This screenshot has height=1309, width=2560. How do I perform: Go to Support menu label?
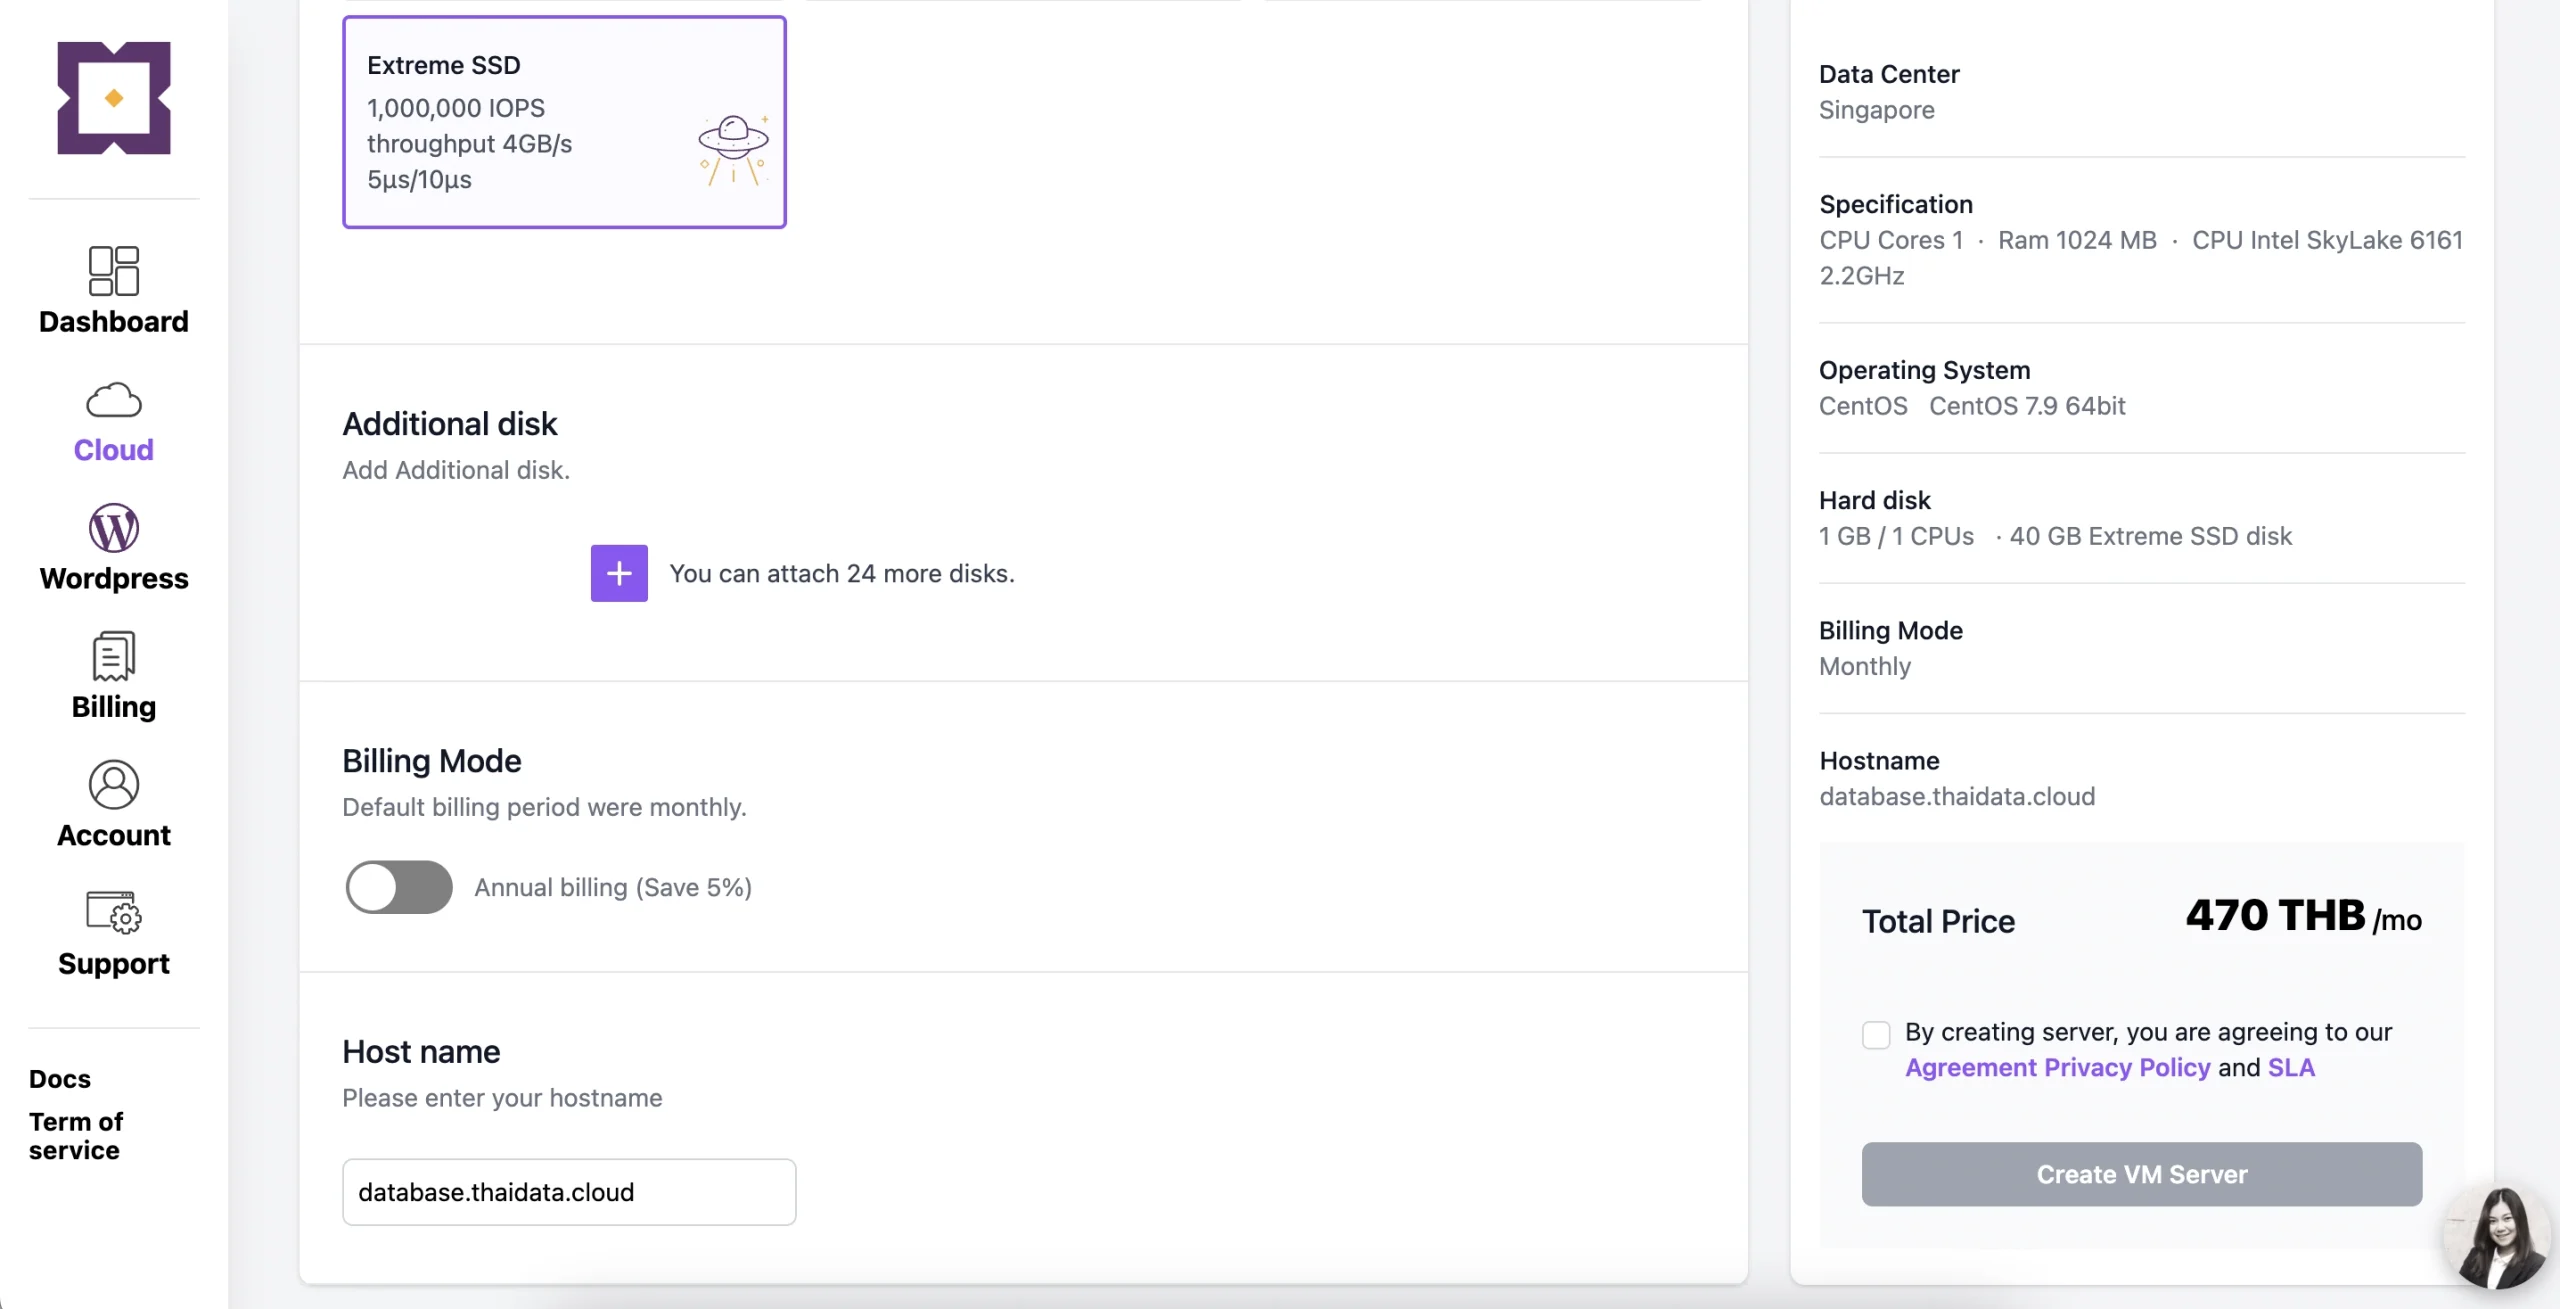point(114,964)
